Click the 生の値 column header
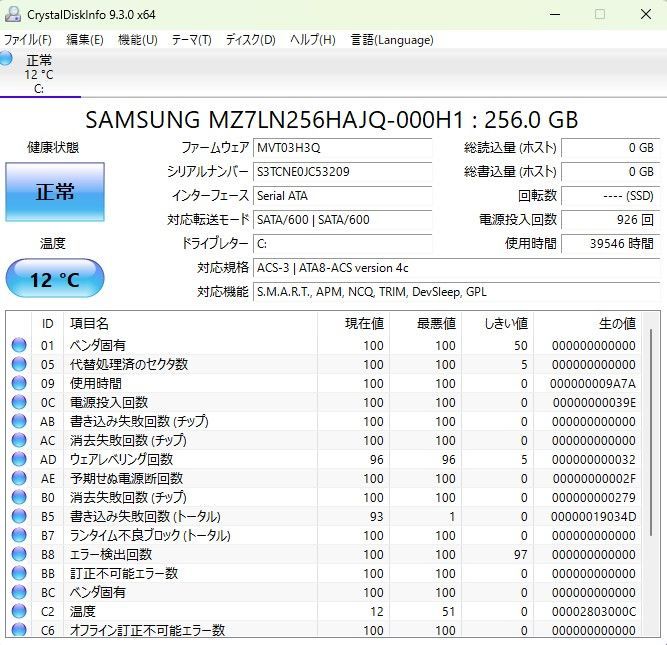 [587, 324]
